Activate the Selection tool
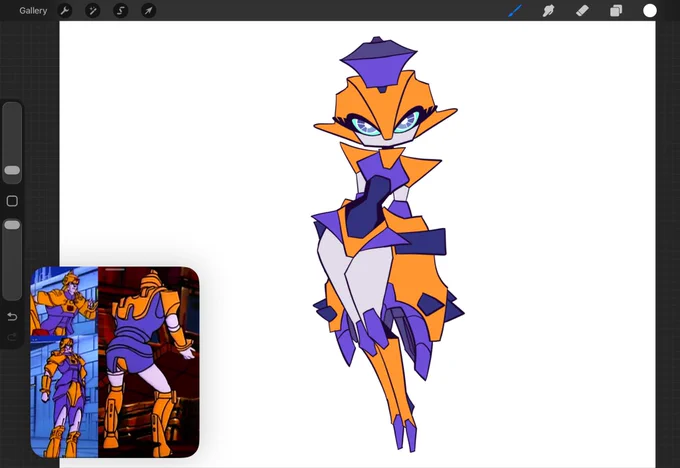The height and width of the screenshot is (468, 680). click(121, 10)
